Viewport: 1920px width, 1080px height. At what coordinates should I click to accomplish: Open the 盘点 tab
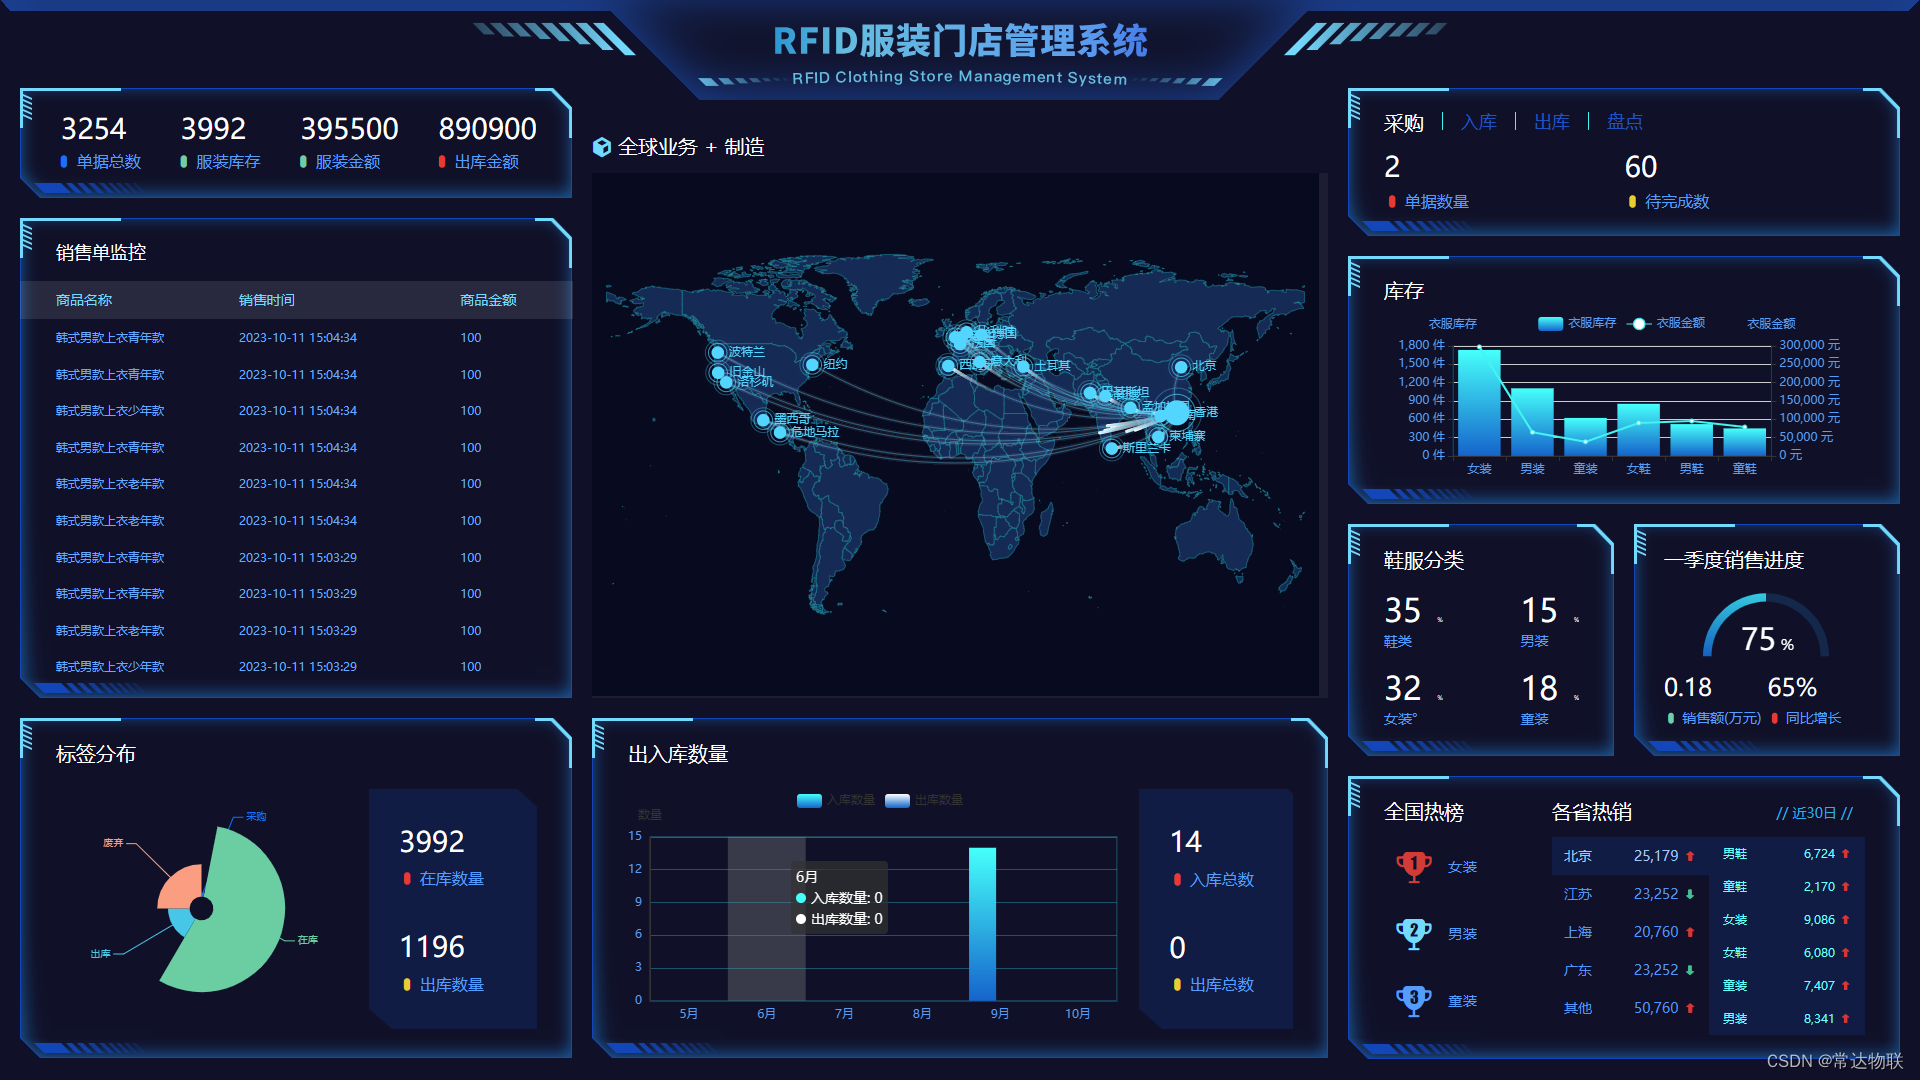click(x=1624, y=122)
